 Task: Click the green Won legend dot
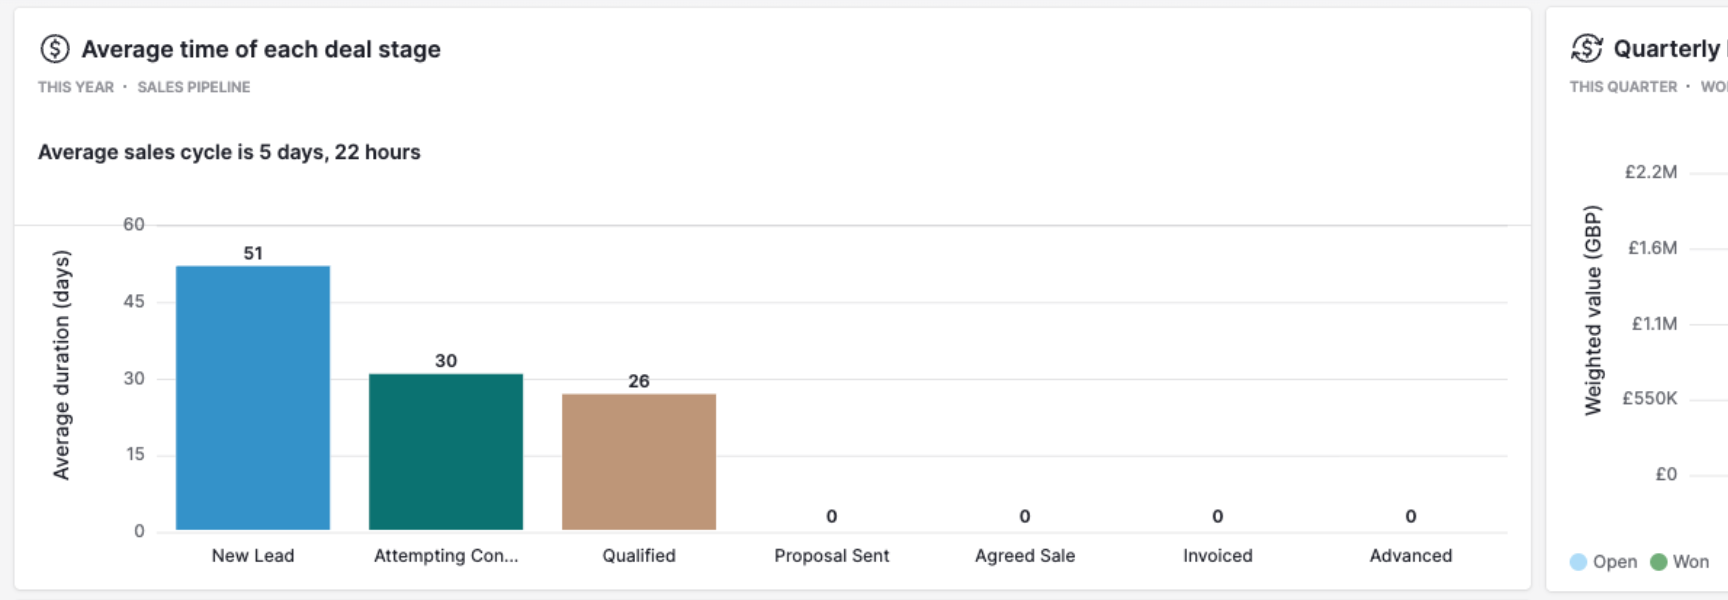[1659, 562]
